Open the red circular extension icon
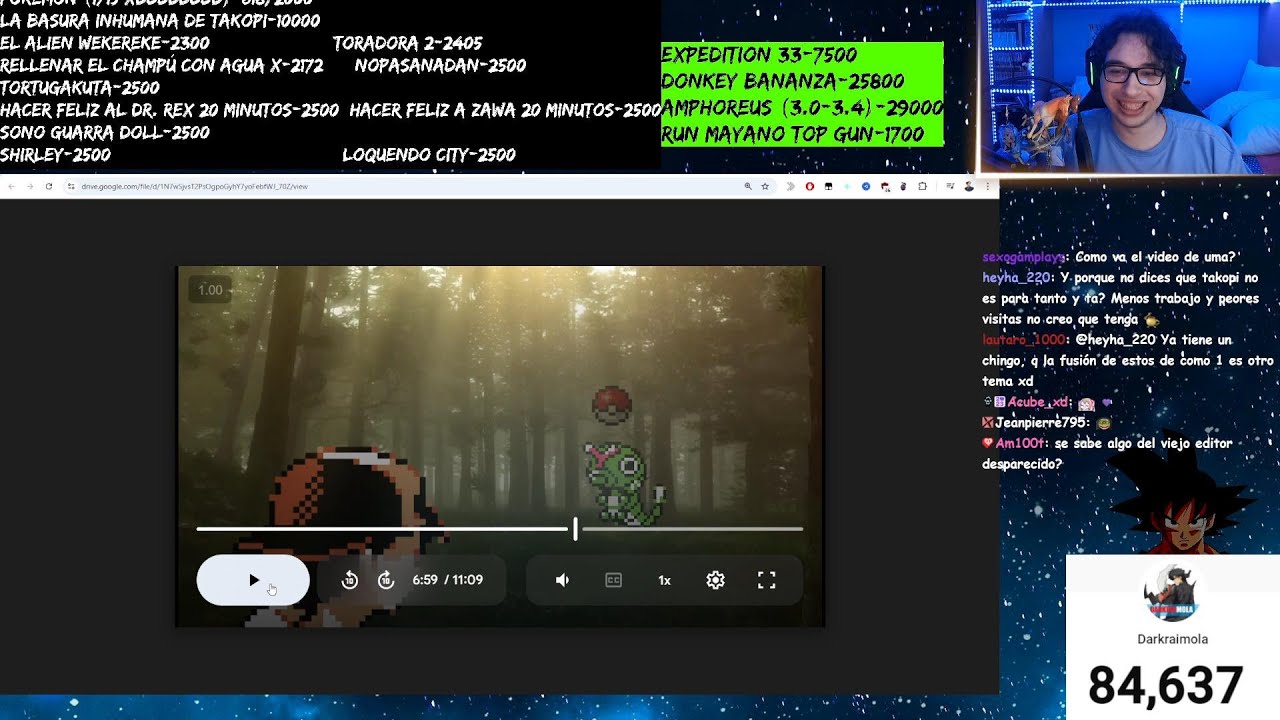The image size is (1280, 720). pos(810,186)
